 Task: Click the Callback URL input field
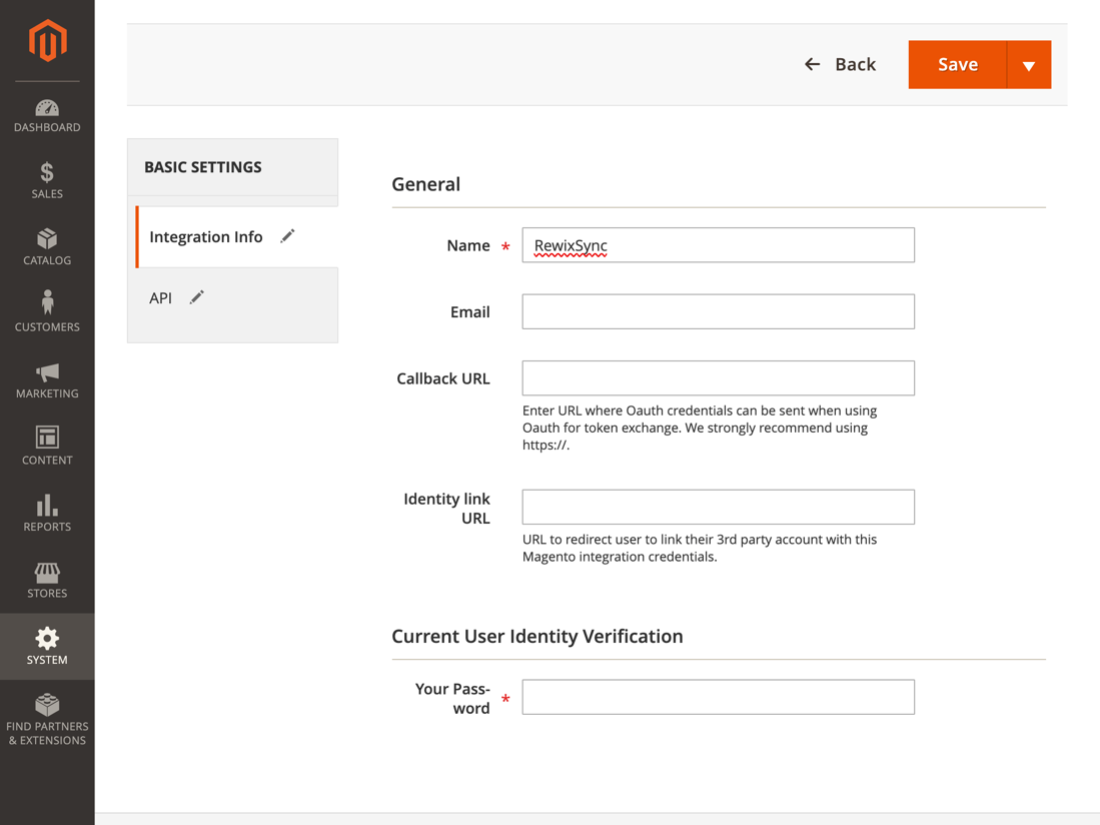click(x=718, y=378)
